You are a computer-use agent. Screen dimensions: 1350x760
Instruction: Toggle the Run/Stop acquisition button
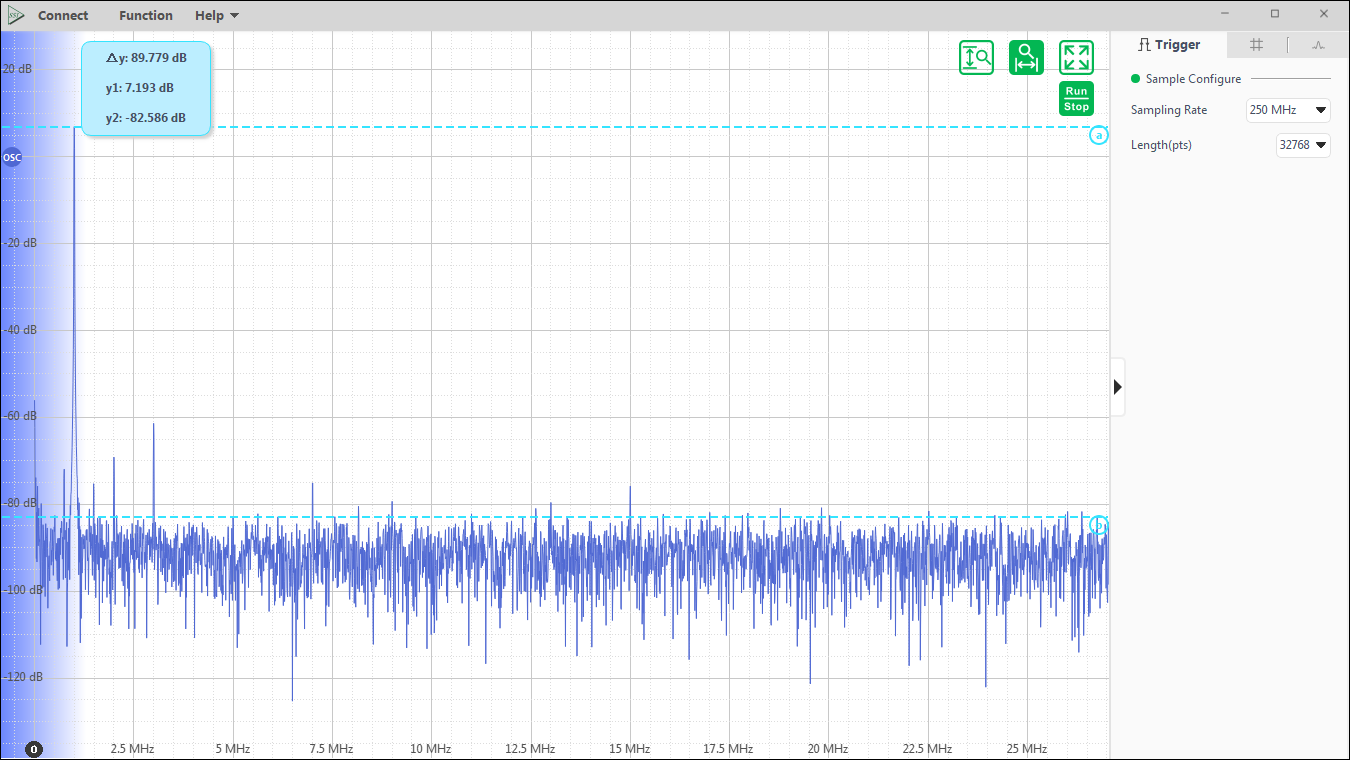coord(1076,98)
